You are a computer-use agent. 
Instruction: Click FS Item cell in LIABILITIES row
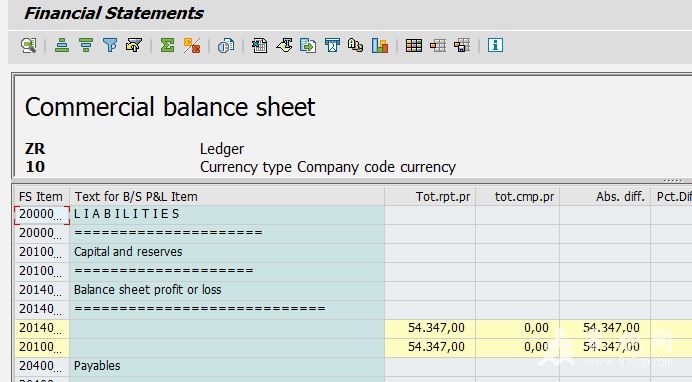coord(41,214)
